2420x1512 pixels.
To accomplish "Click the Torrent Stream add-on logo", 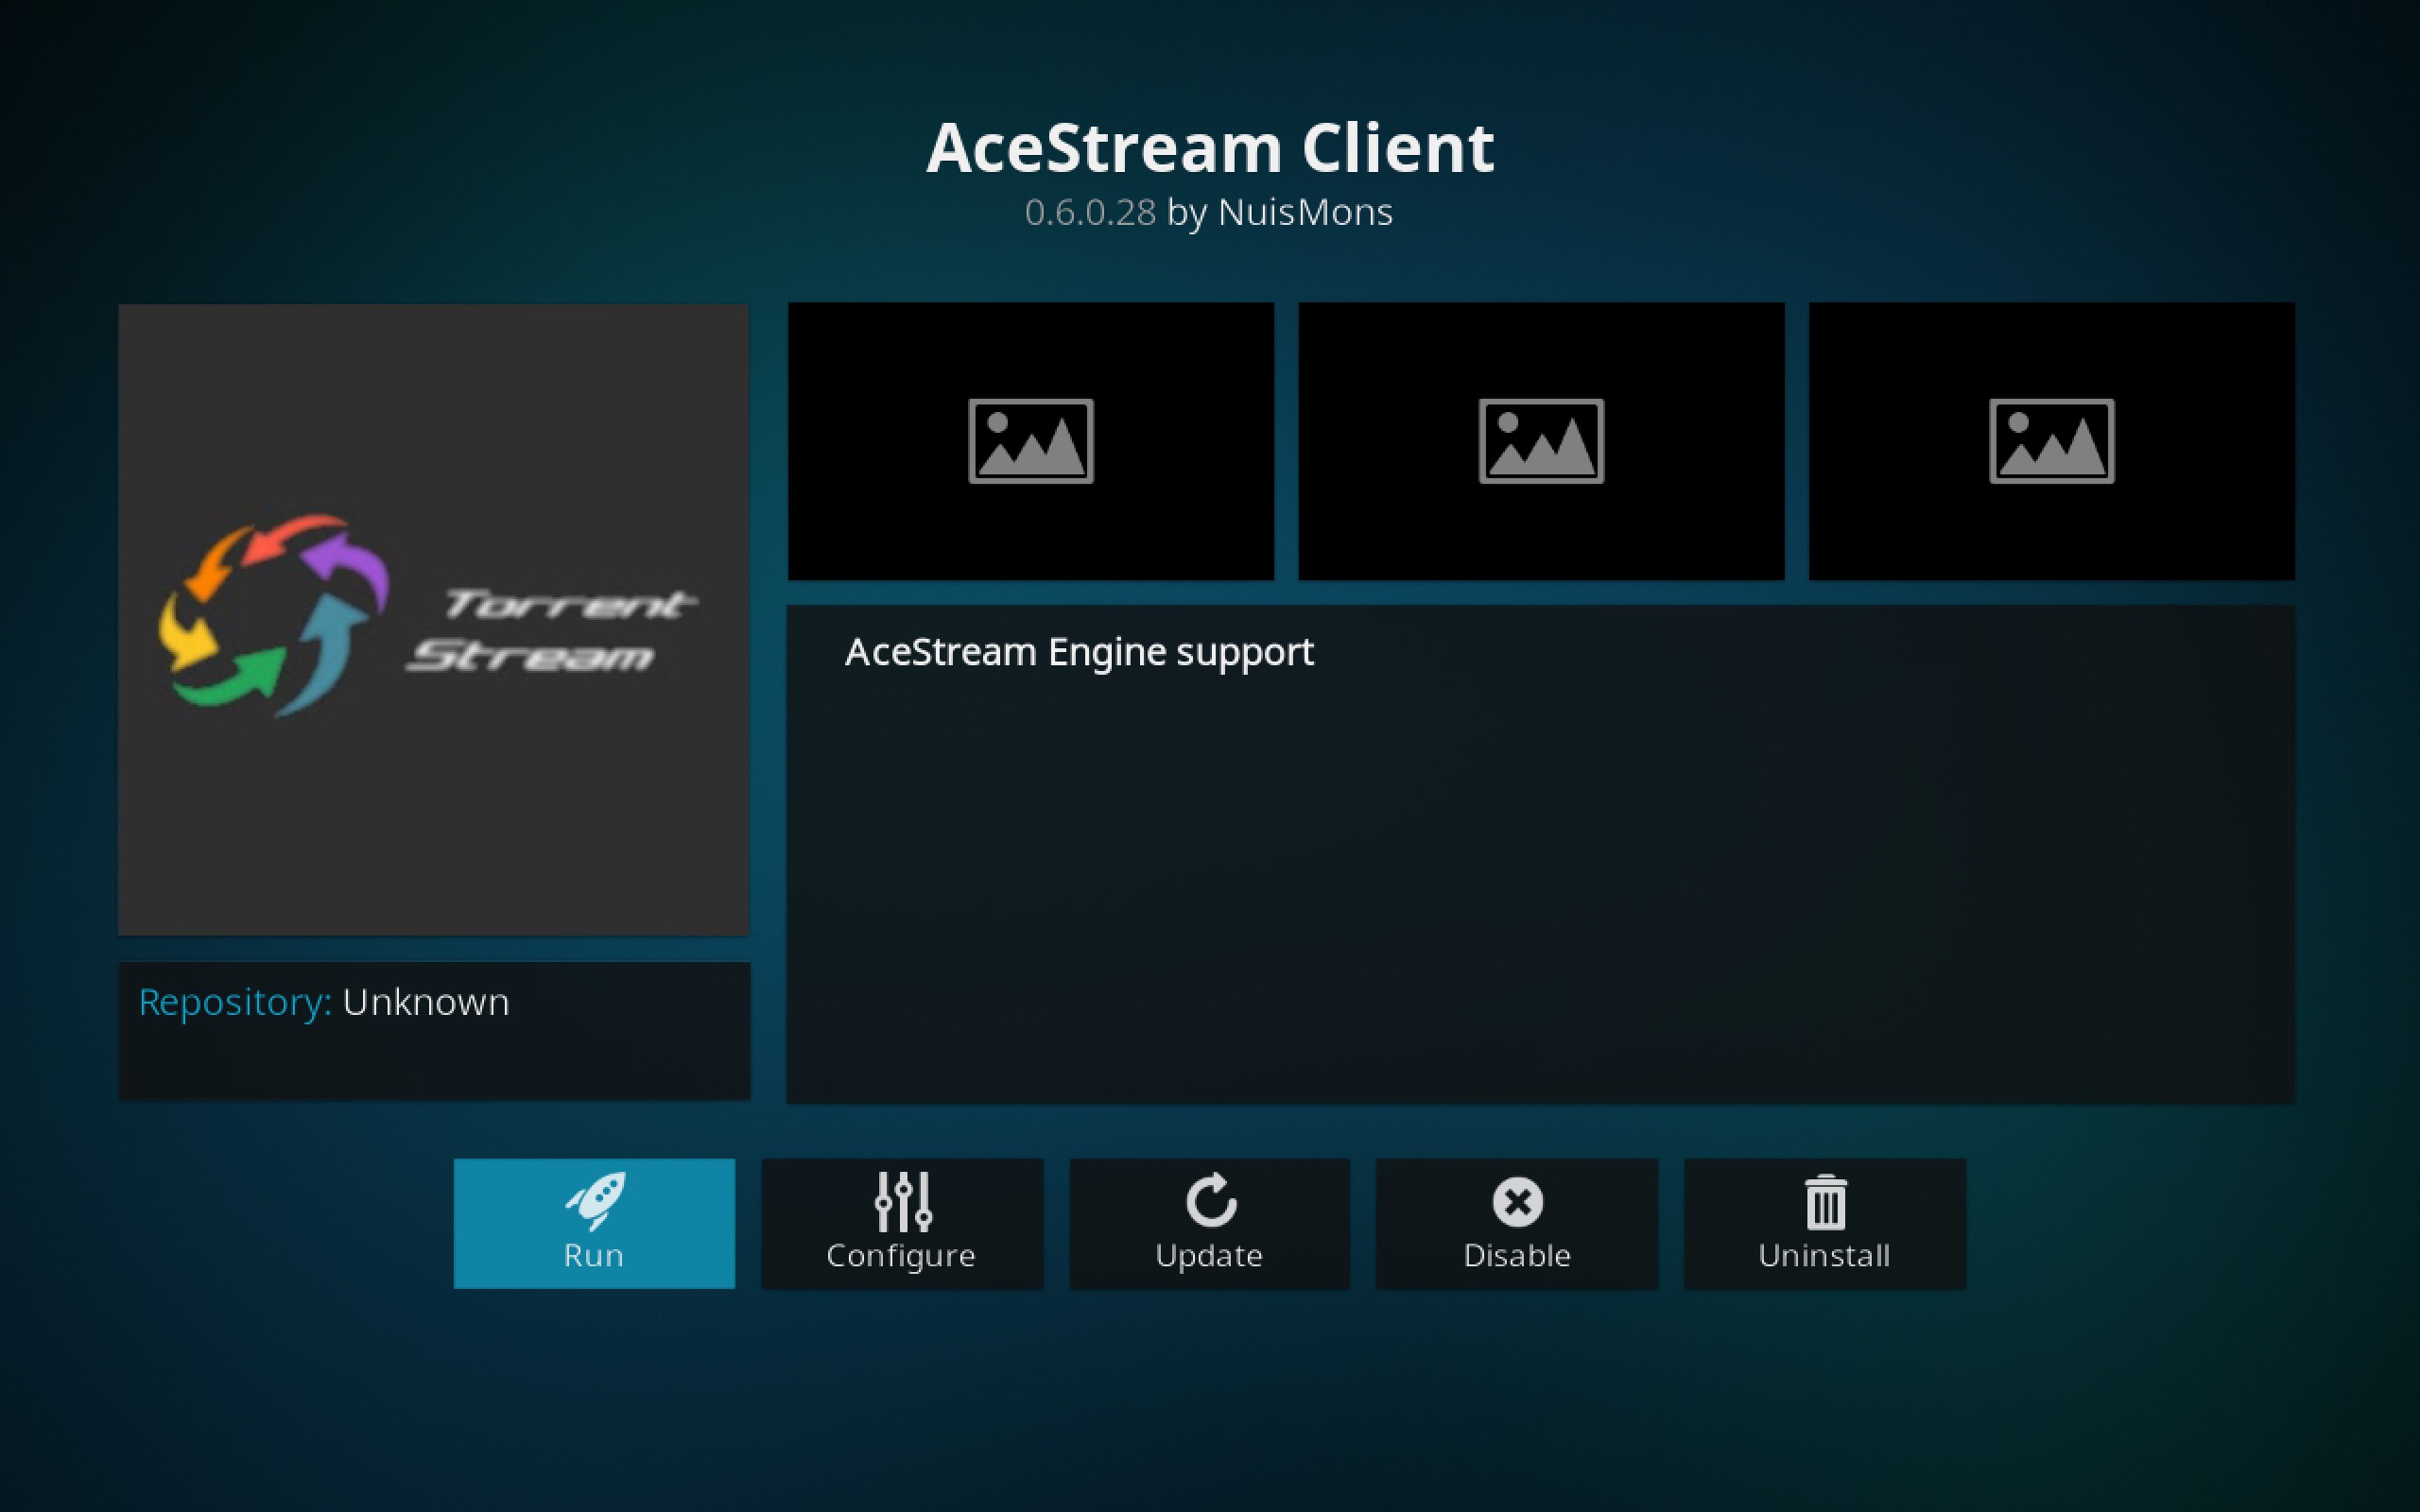I will pos(433,619).
